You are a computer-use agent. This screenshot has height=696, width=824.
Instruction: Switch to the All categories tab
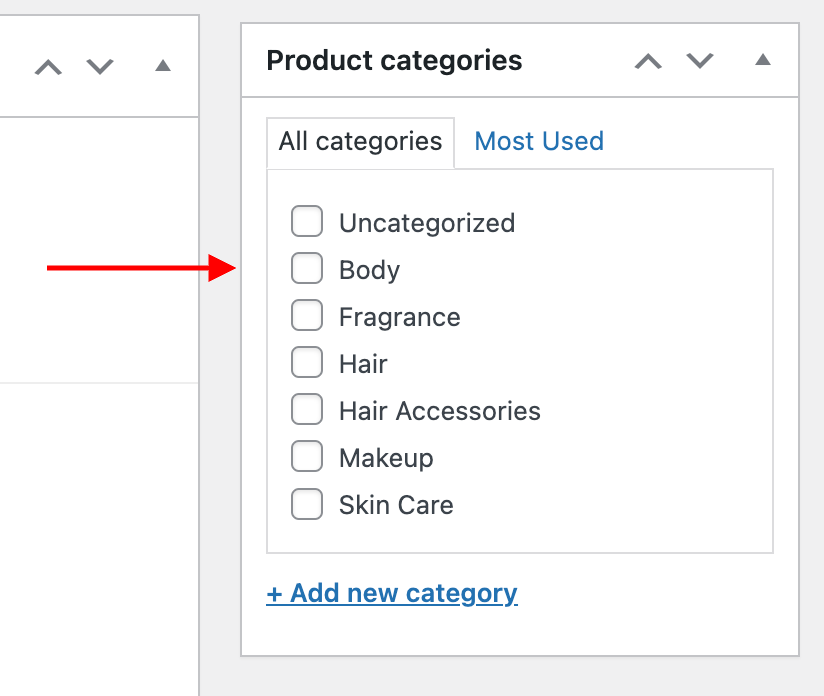click(360, 142)
